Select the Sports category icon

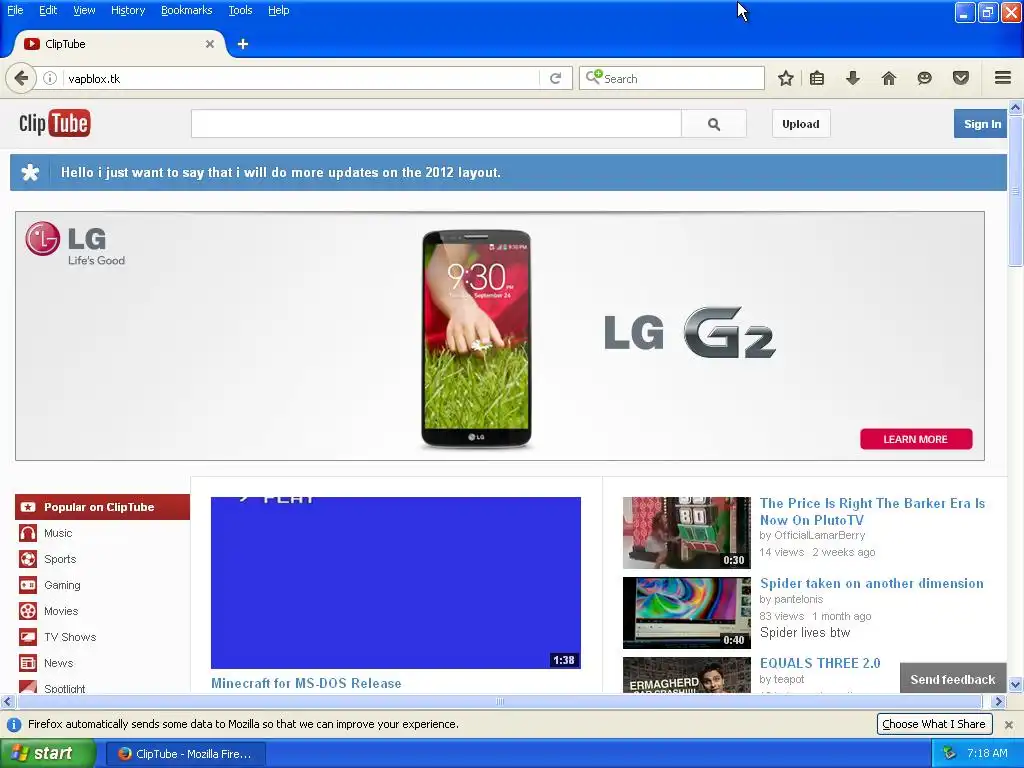click(x=27, y=559)
